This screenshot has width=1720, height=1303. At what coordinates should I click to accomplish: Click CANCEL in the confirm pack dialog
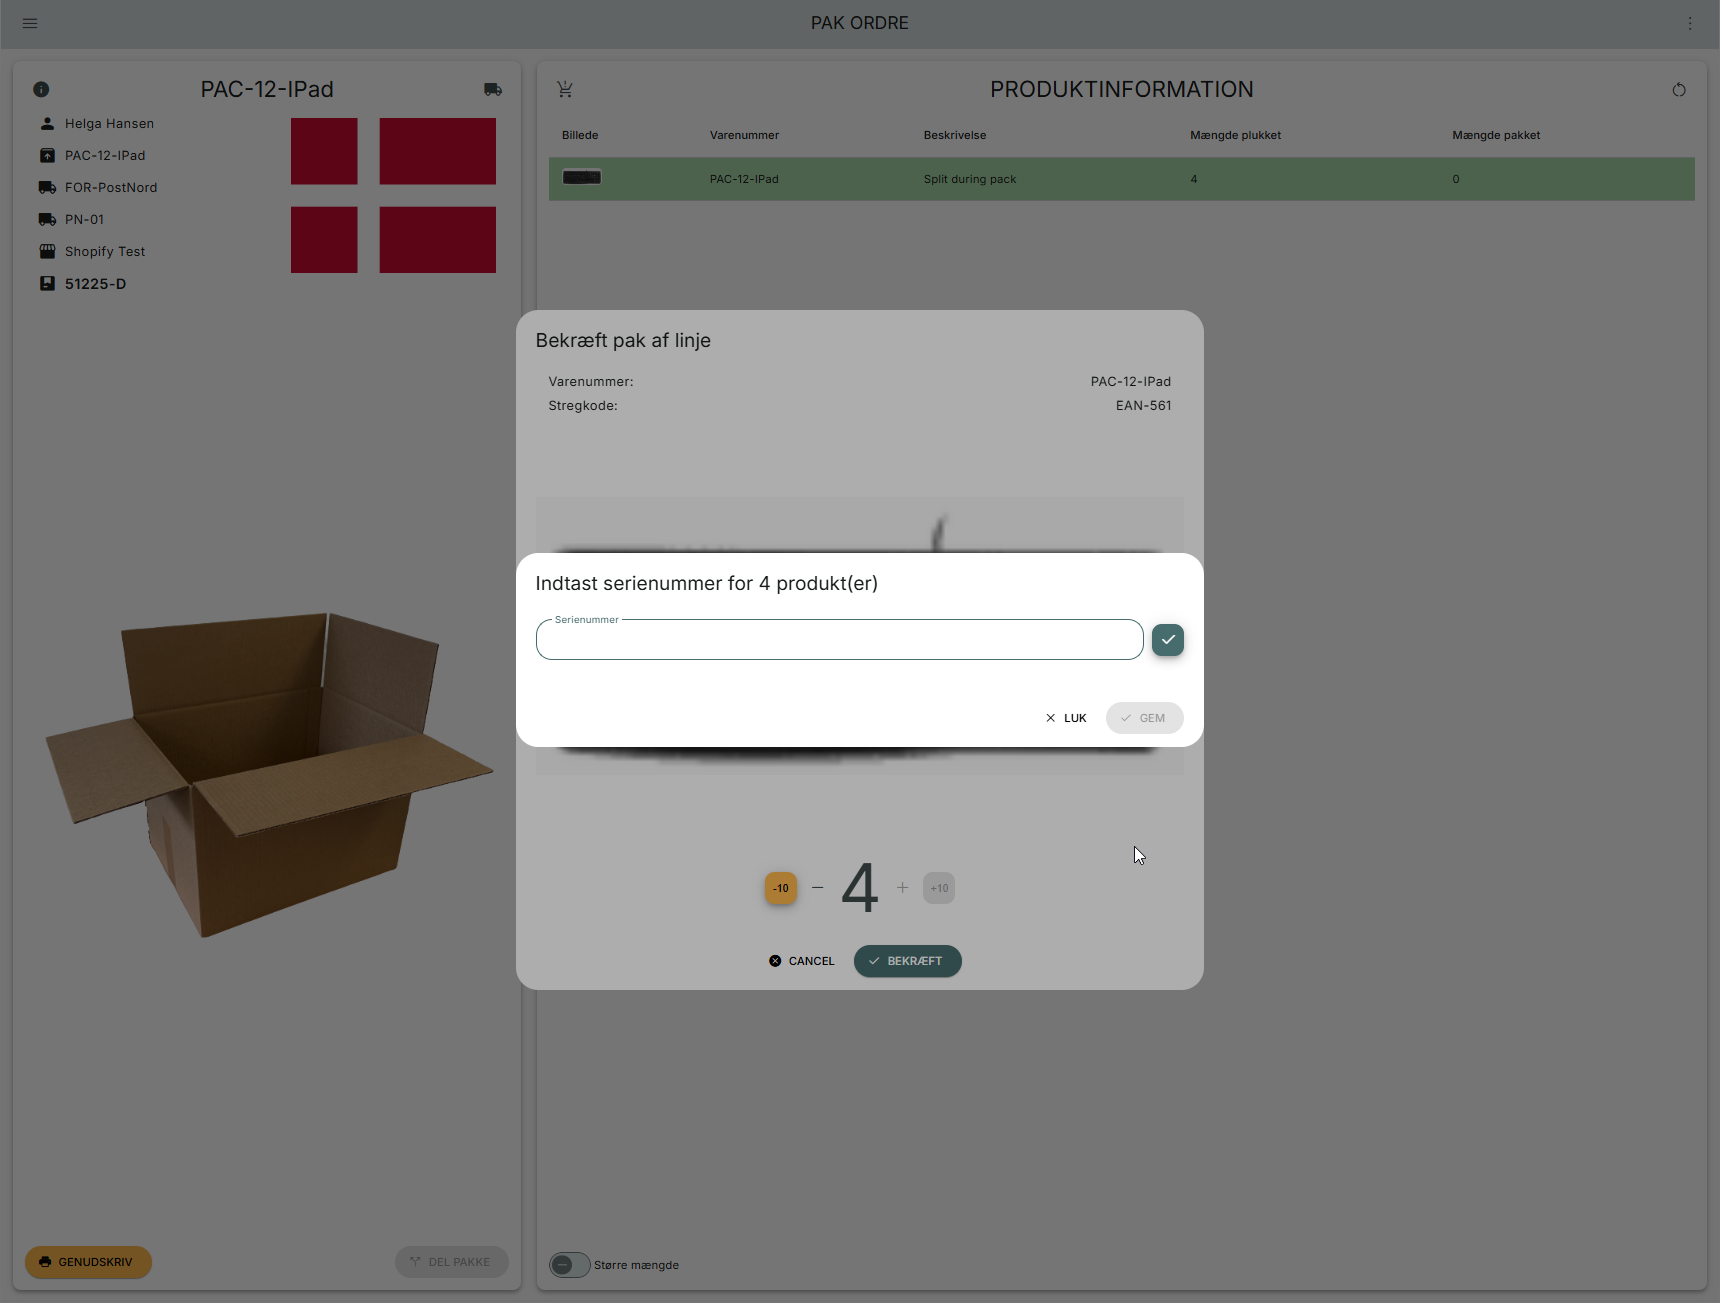[x=802, y=961]
